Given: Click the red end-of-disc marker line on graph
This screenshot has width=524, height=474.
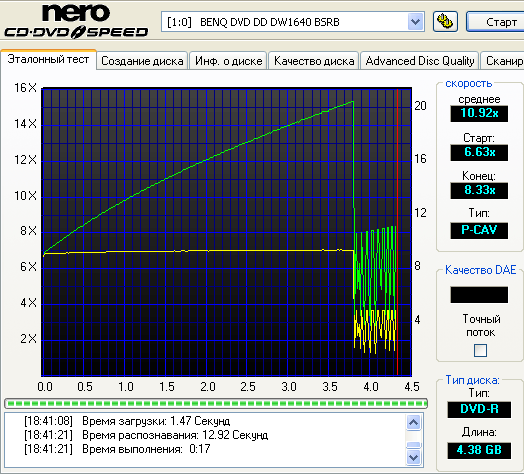Looking at the screenshot, I should coord(397,232).
